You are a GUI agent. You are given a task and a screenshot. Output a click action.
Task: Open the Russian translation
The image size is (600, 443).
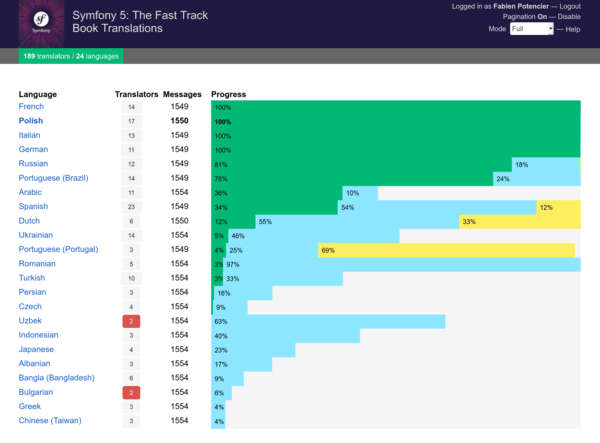coord(33,163)
